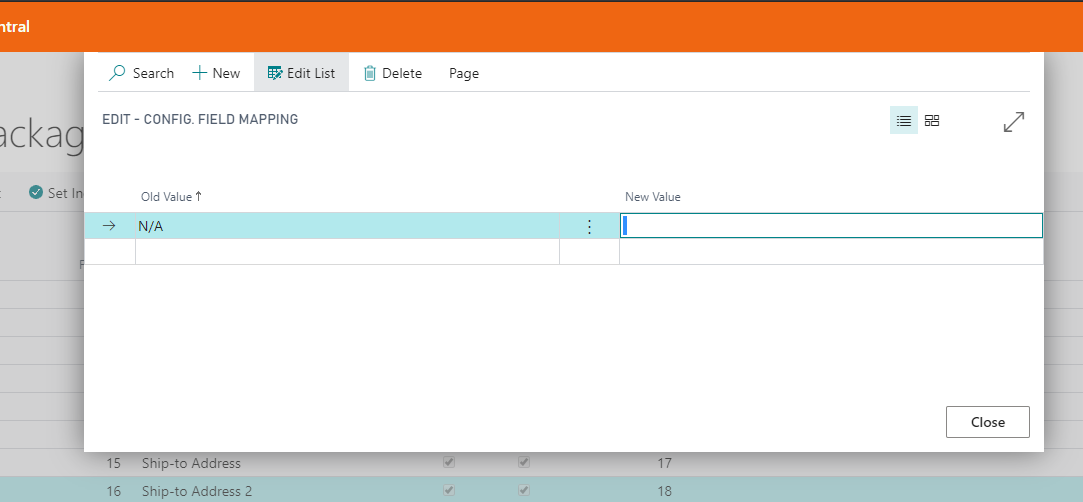Toggle the first checkbox in Ship-to Address row

[x=449, y=463]
